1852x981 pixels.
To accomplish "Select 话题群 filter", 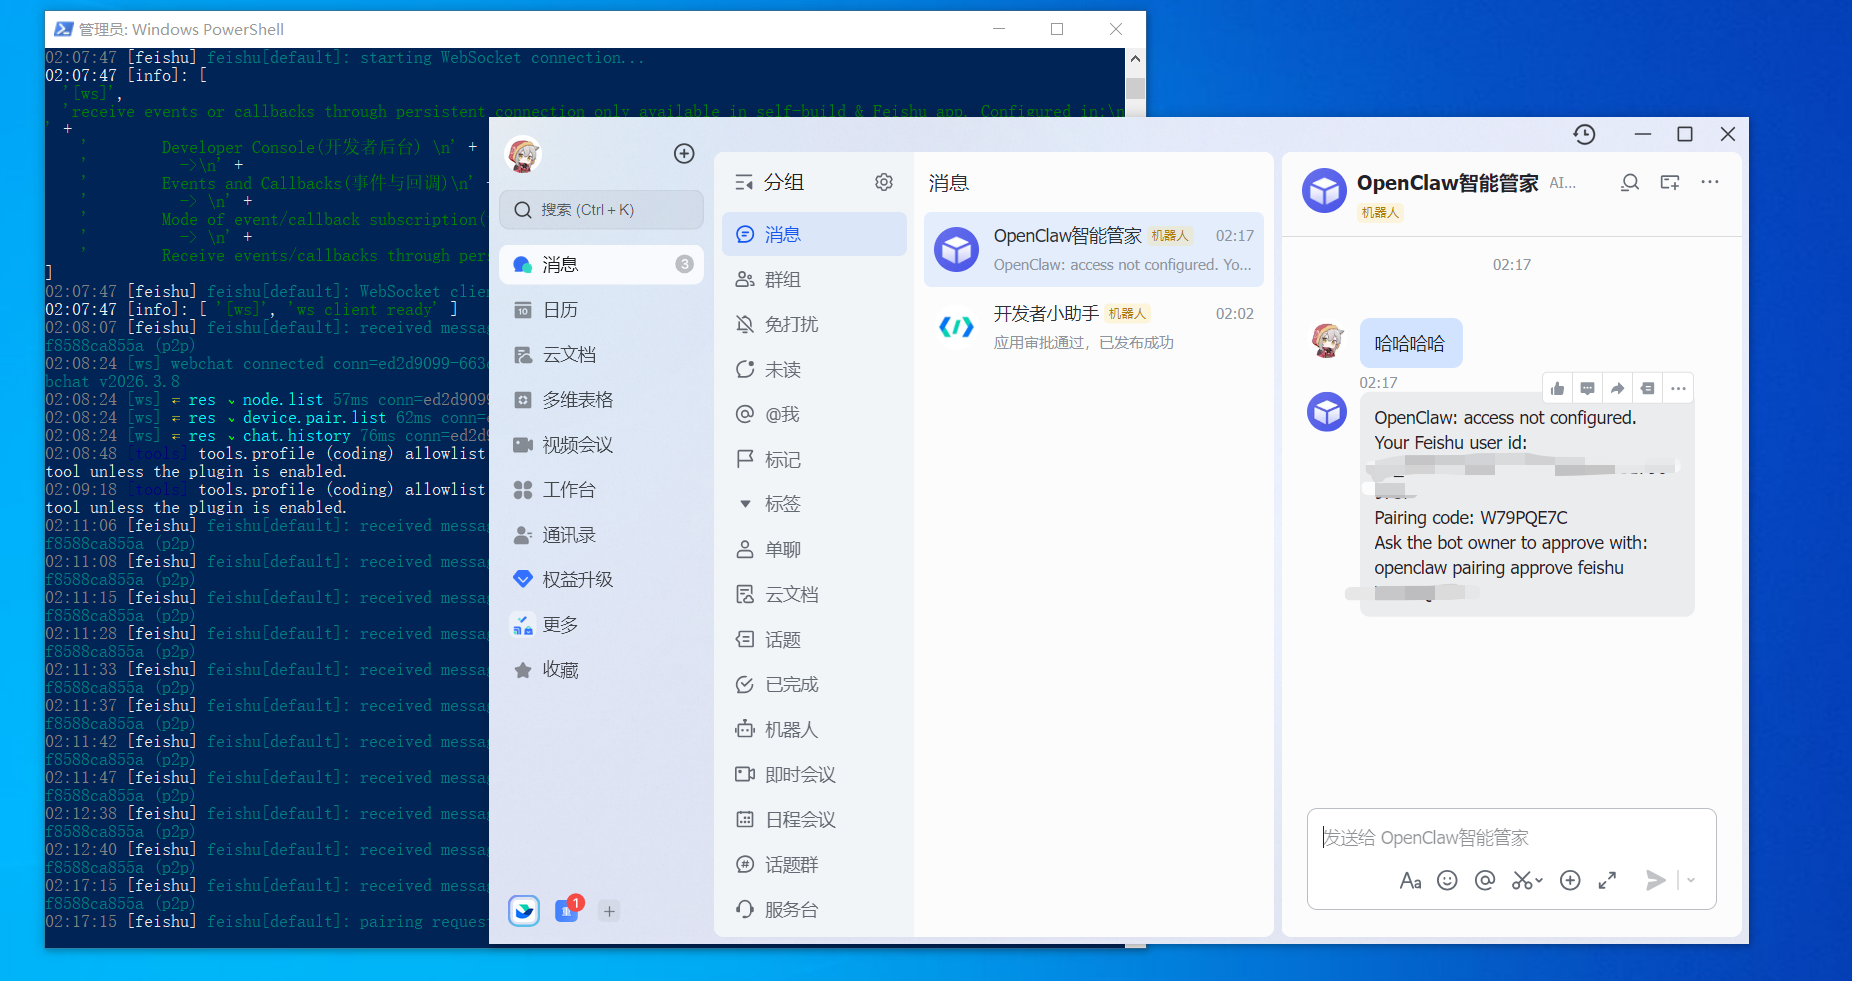I will pos(814,864).
